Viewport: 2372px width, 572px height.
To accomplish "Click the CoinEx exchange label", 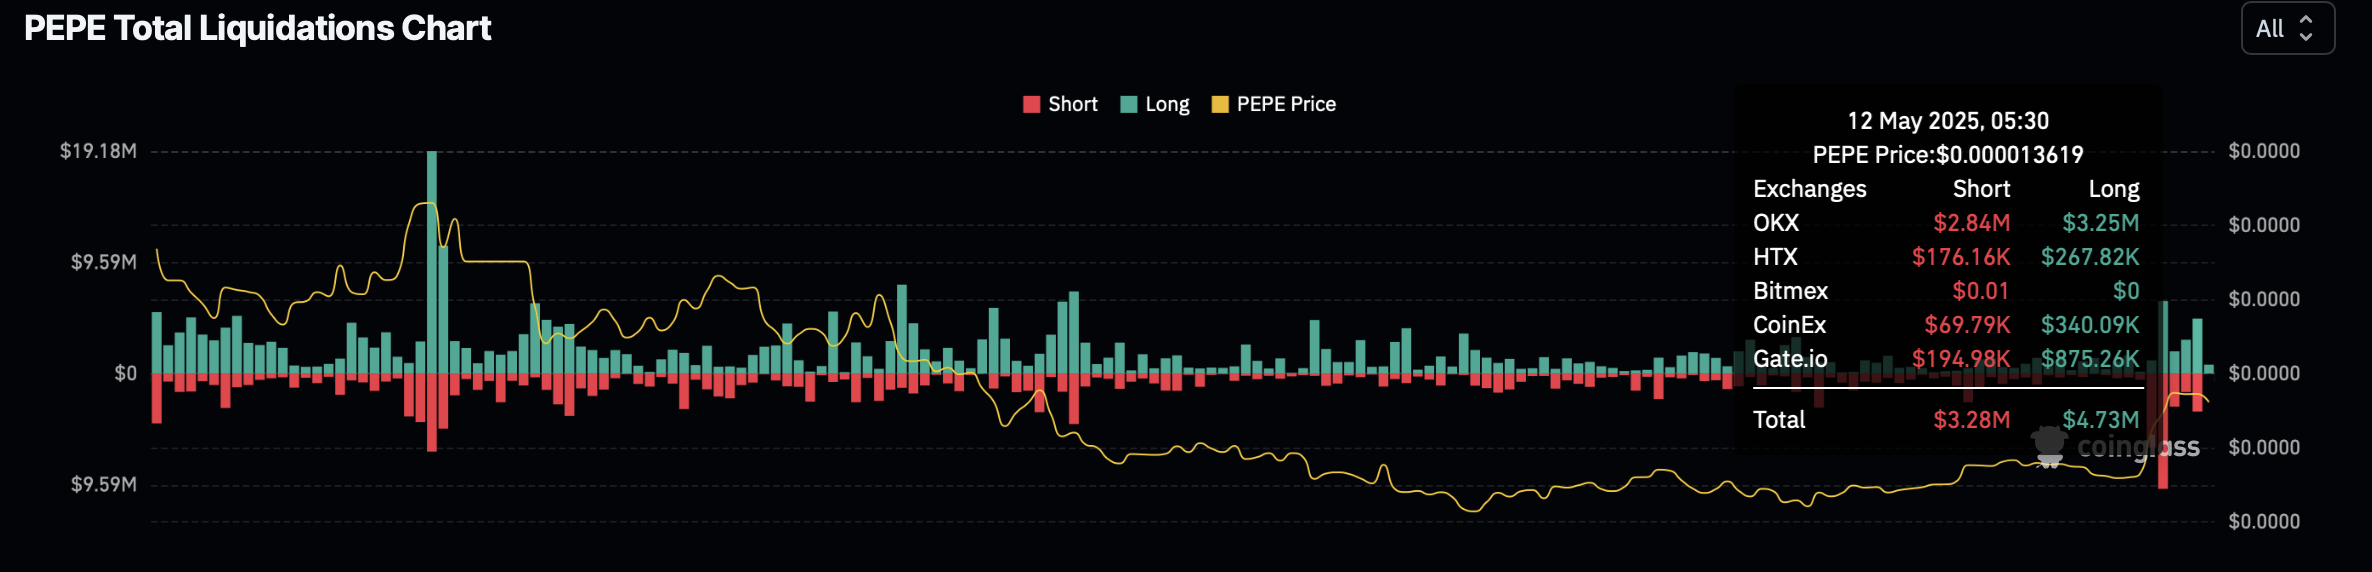I will [x=1789, y=325].
